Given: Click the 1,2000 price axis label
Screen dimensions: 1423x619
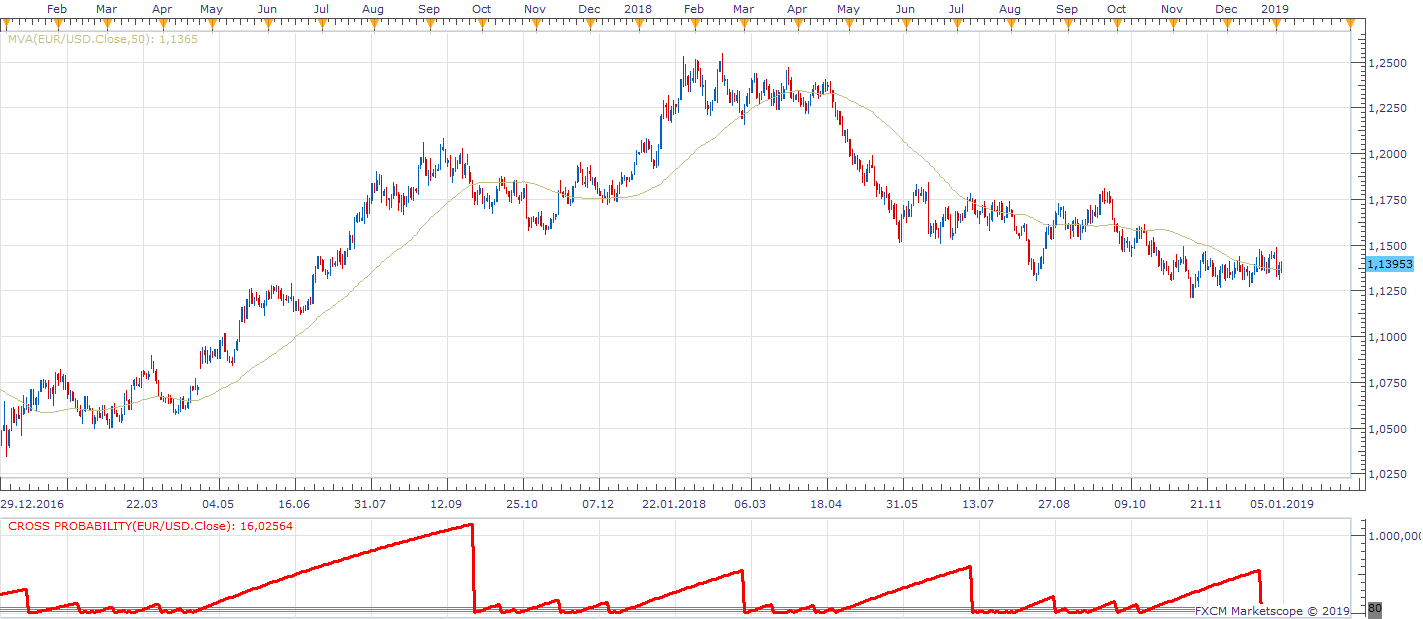Looking at the screenshot, I should [1385, 155].
